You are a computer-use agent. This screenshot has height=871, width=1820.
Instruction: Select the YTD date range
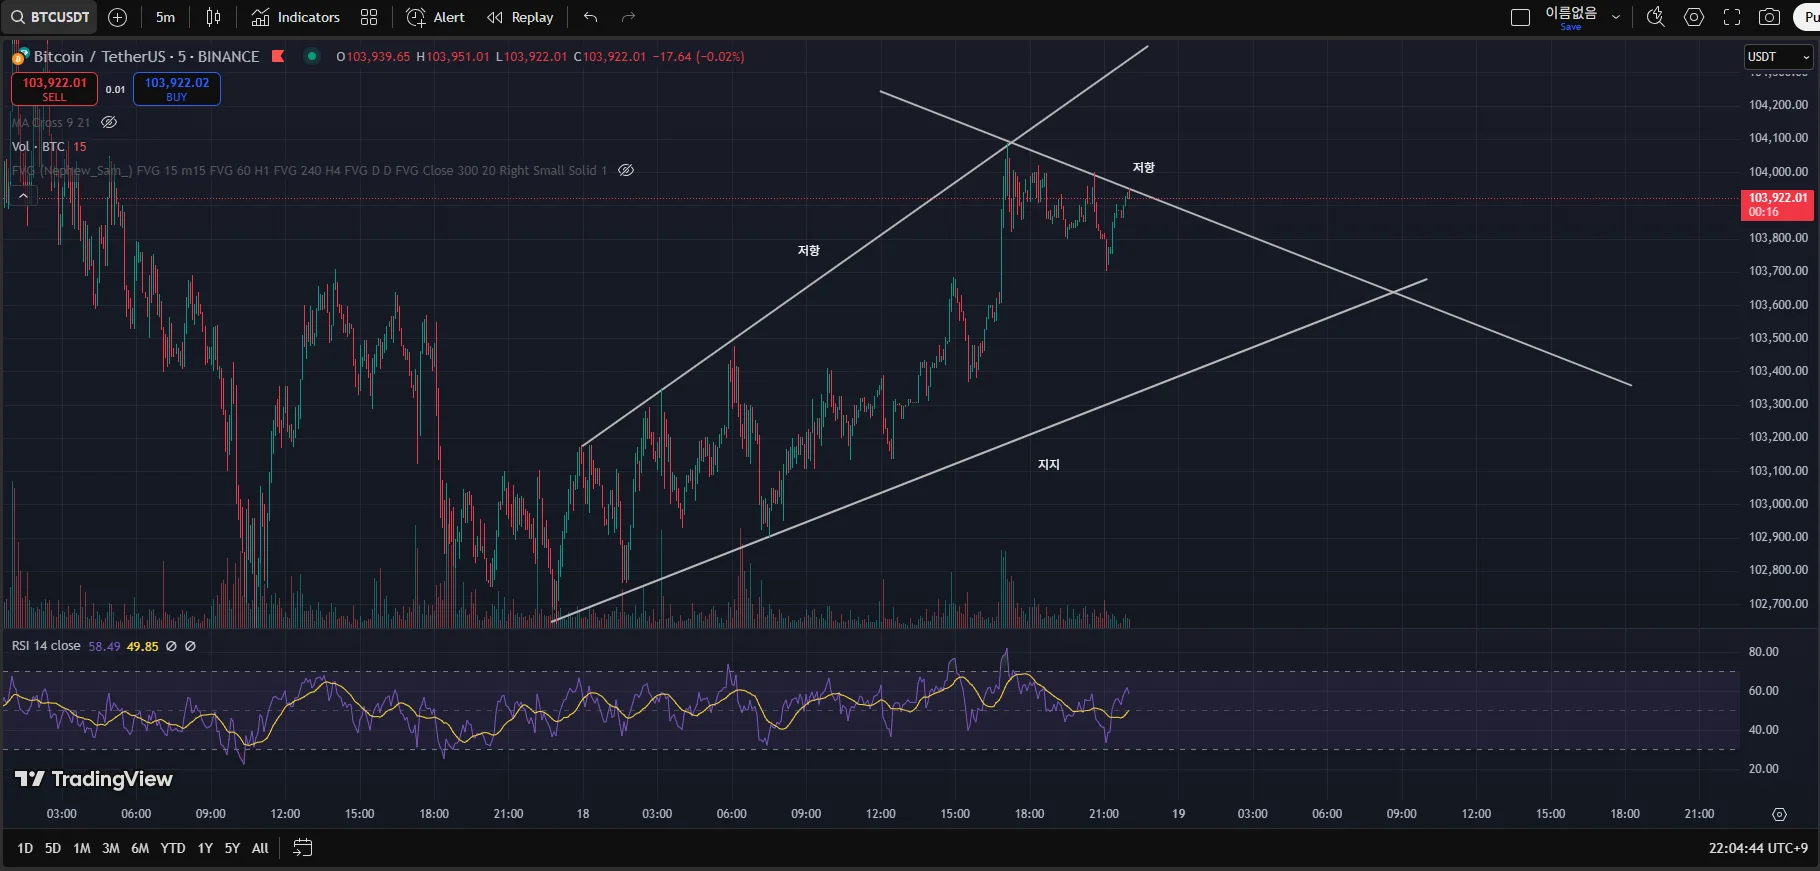[x=173, y=848]
